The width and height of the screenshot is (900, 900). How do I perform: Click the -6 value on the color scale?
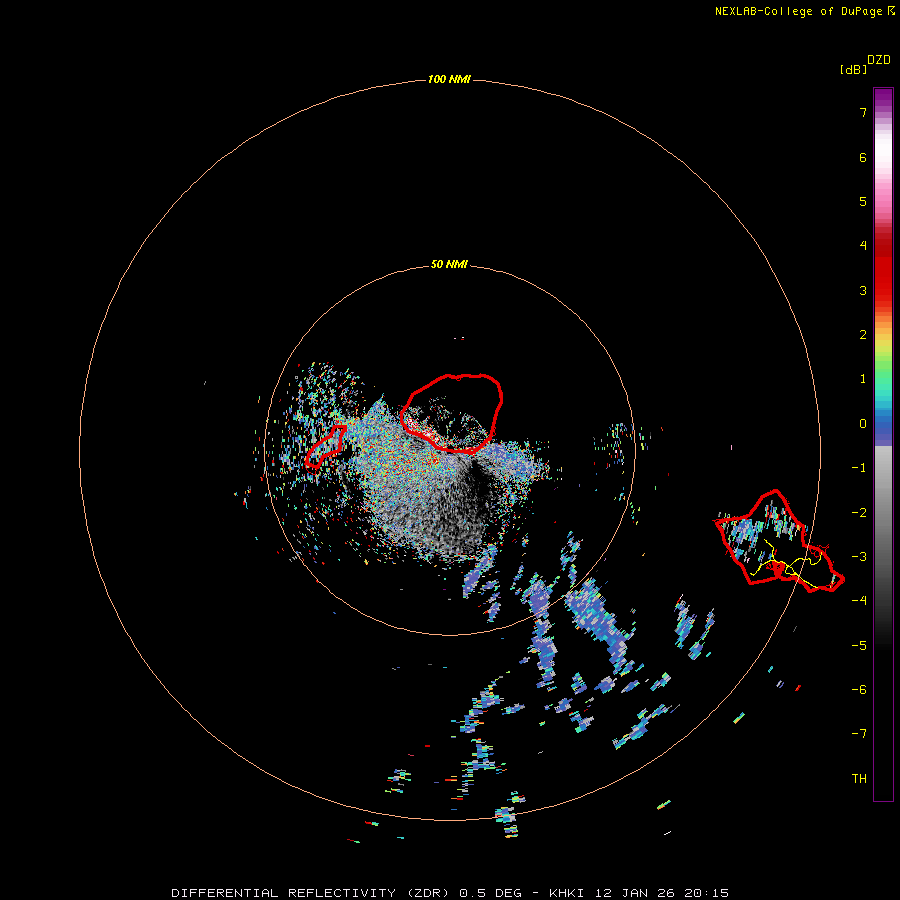point(859,690)
